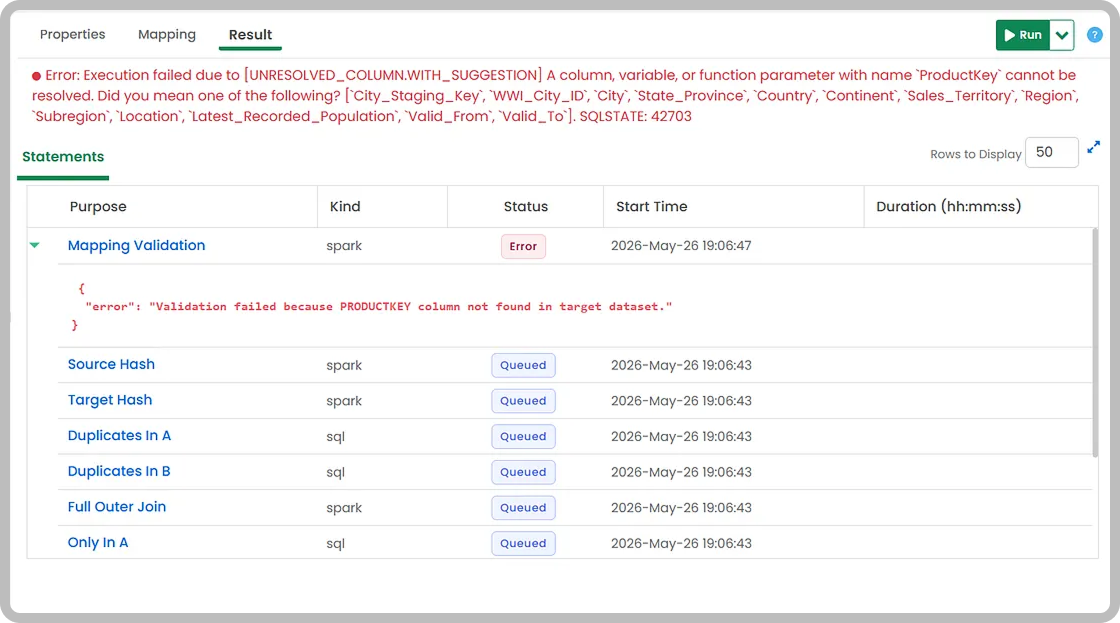The image size is (1120, 623).
Task: Click the red error indicator dot
Action: (x=36, y=76)
